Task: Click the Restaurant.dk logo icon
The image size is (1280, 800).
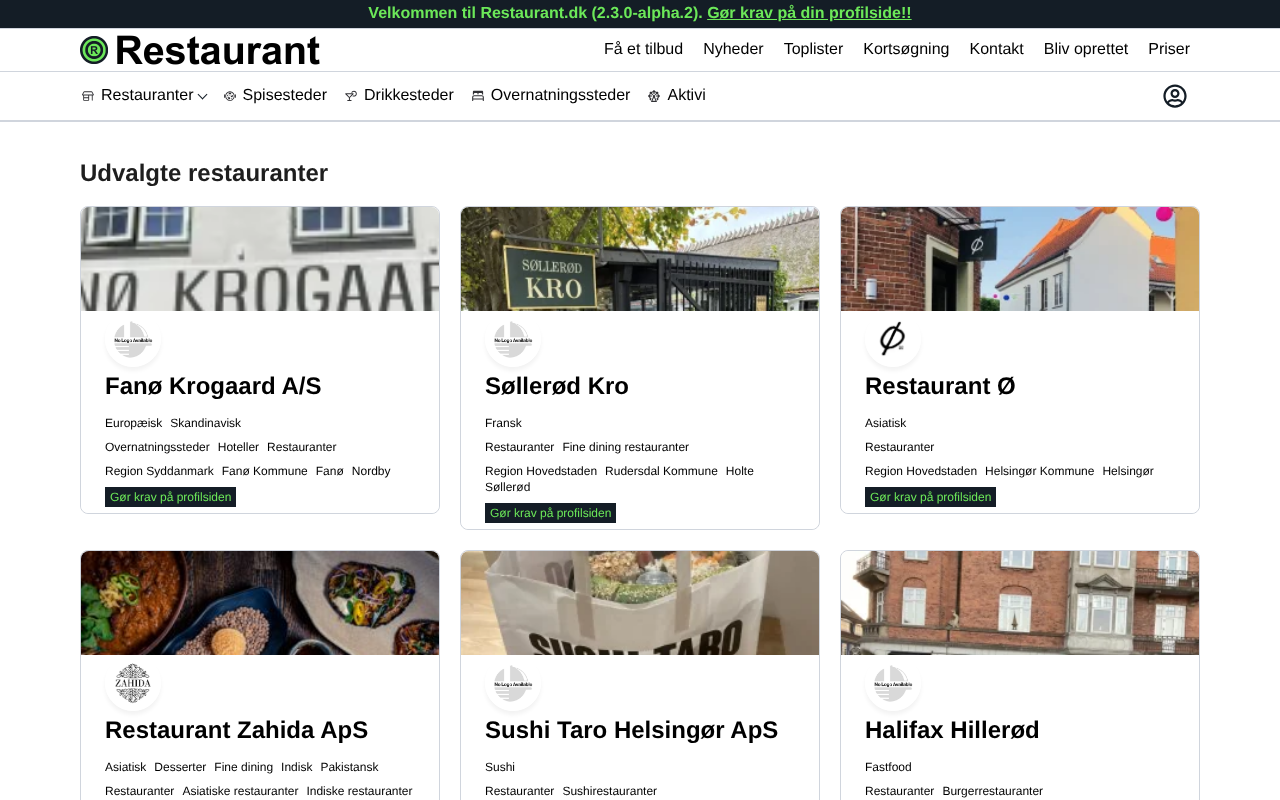Action: point(94,50)
